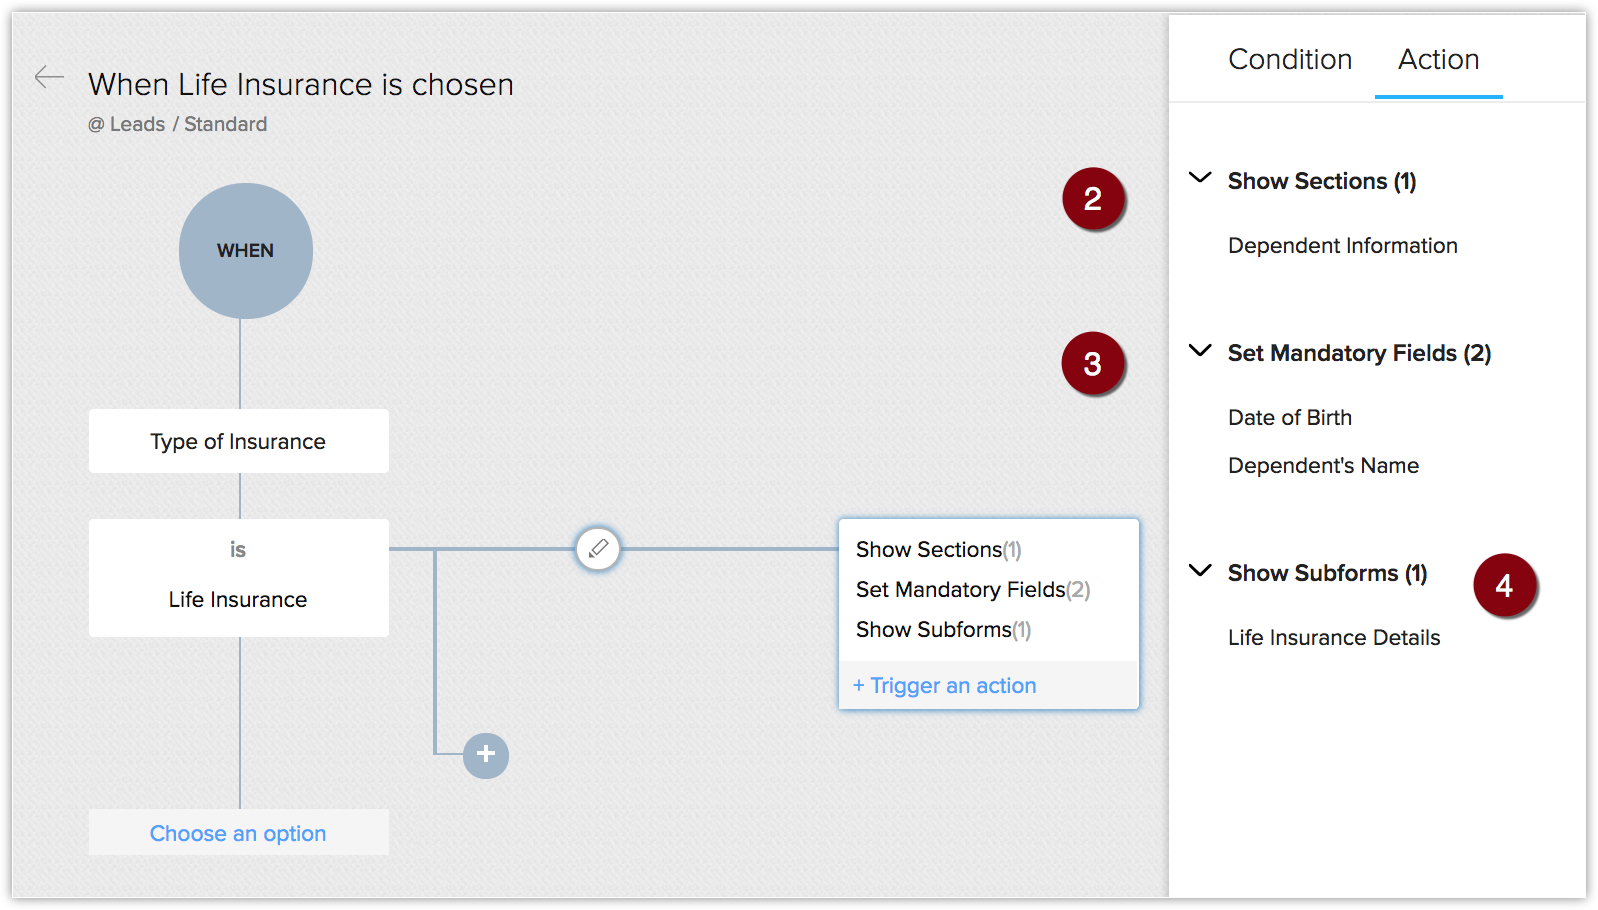Open Set Mandatory Fields(2) in action box
Viewport: 1598px width, 910px height.
coord(972,590)
